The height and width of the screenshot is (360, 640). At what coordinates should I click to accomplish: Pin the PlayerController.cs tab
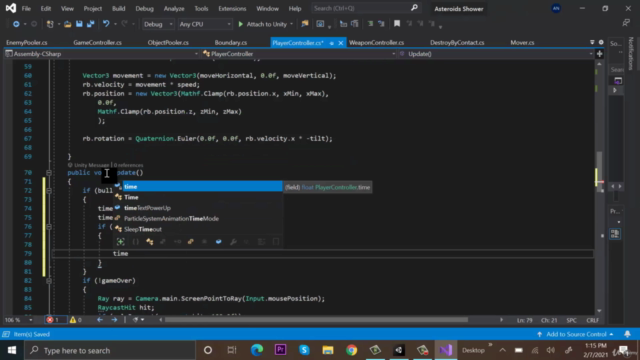(331, 43)
